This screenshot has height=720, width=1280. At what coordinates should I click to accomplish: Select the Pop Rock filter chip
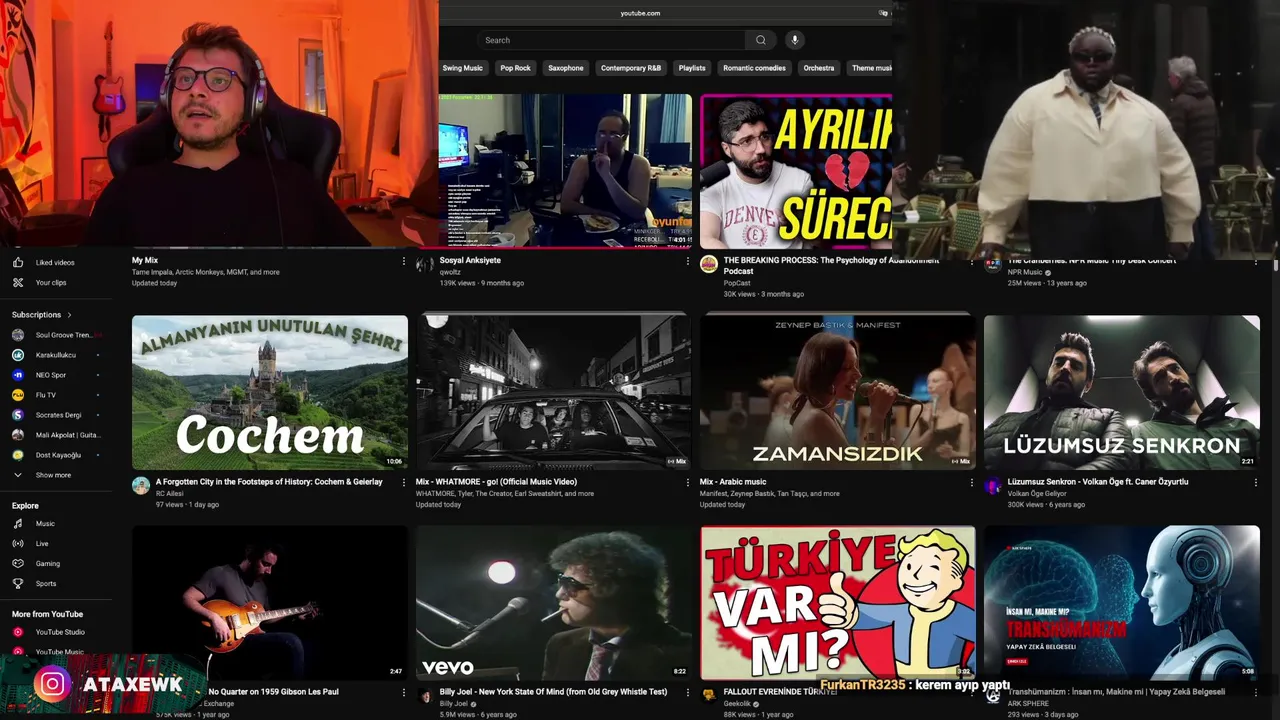tap(516, 68)
